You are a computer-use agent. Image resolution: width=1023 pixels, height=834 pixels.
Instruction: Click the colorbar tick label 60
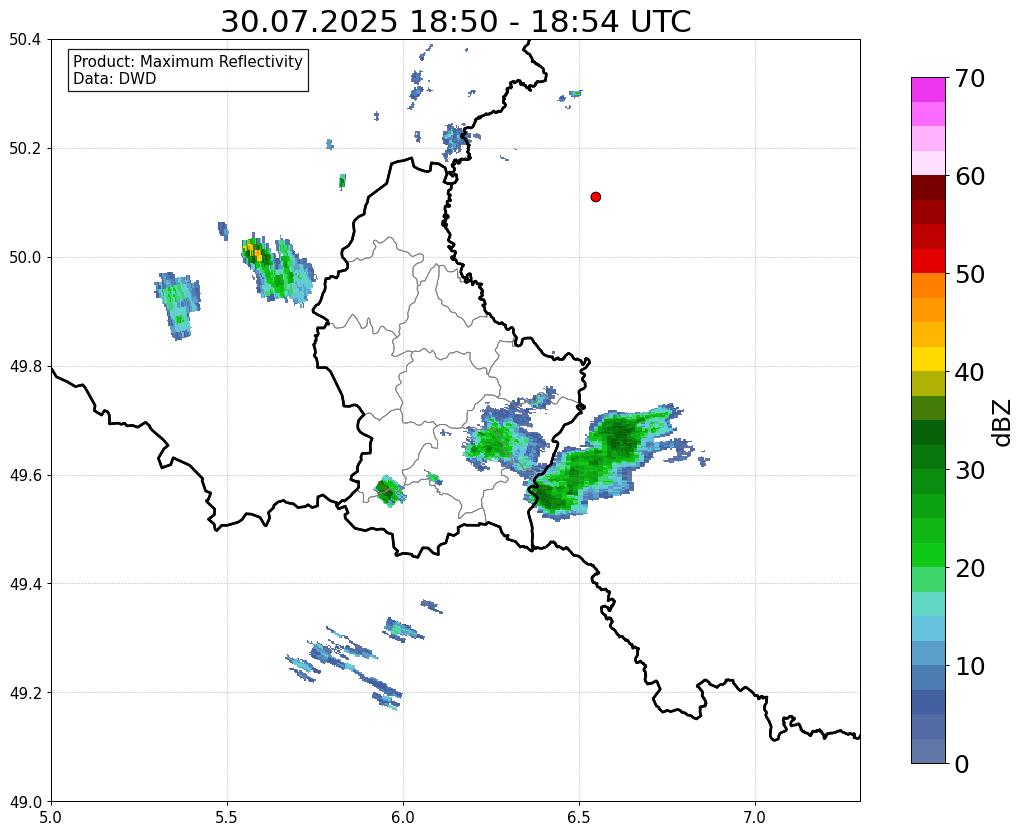click(x=969, y=176)
